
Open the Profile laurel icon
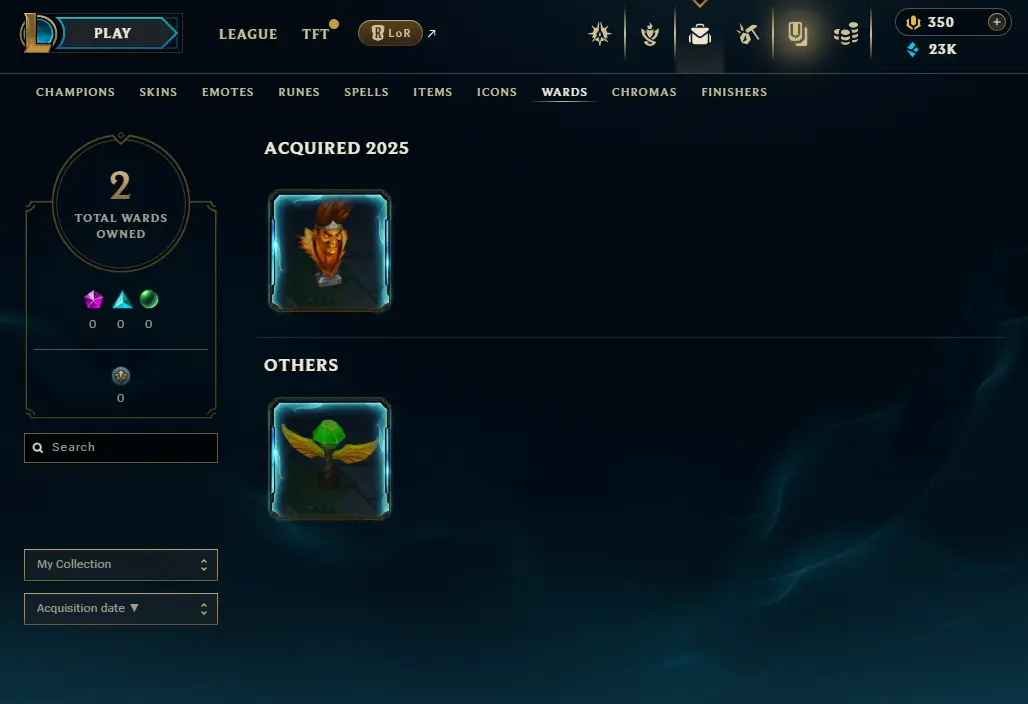(x=650, y=33)
